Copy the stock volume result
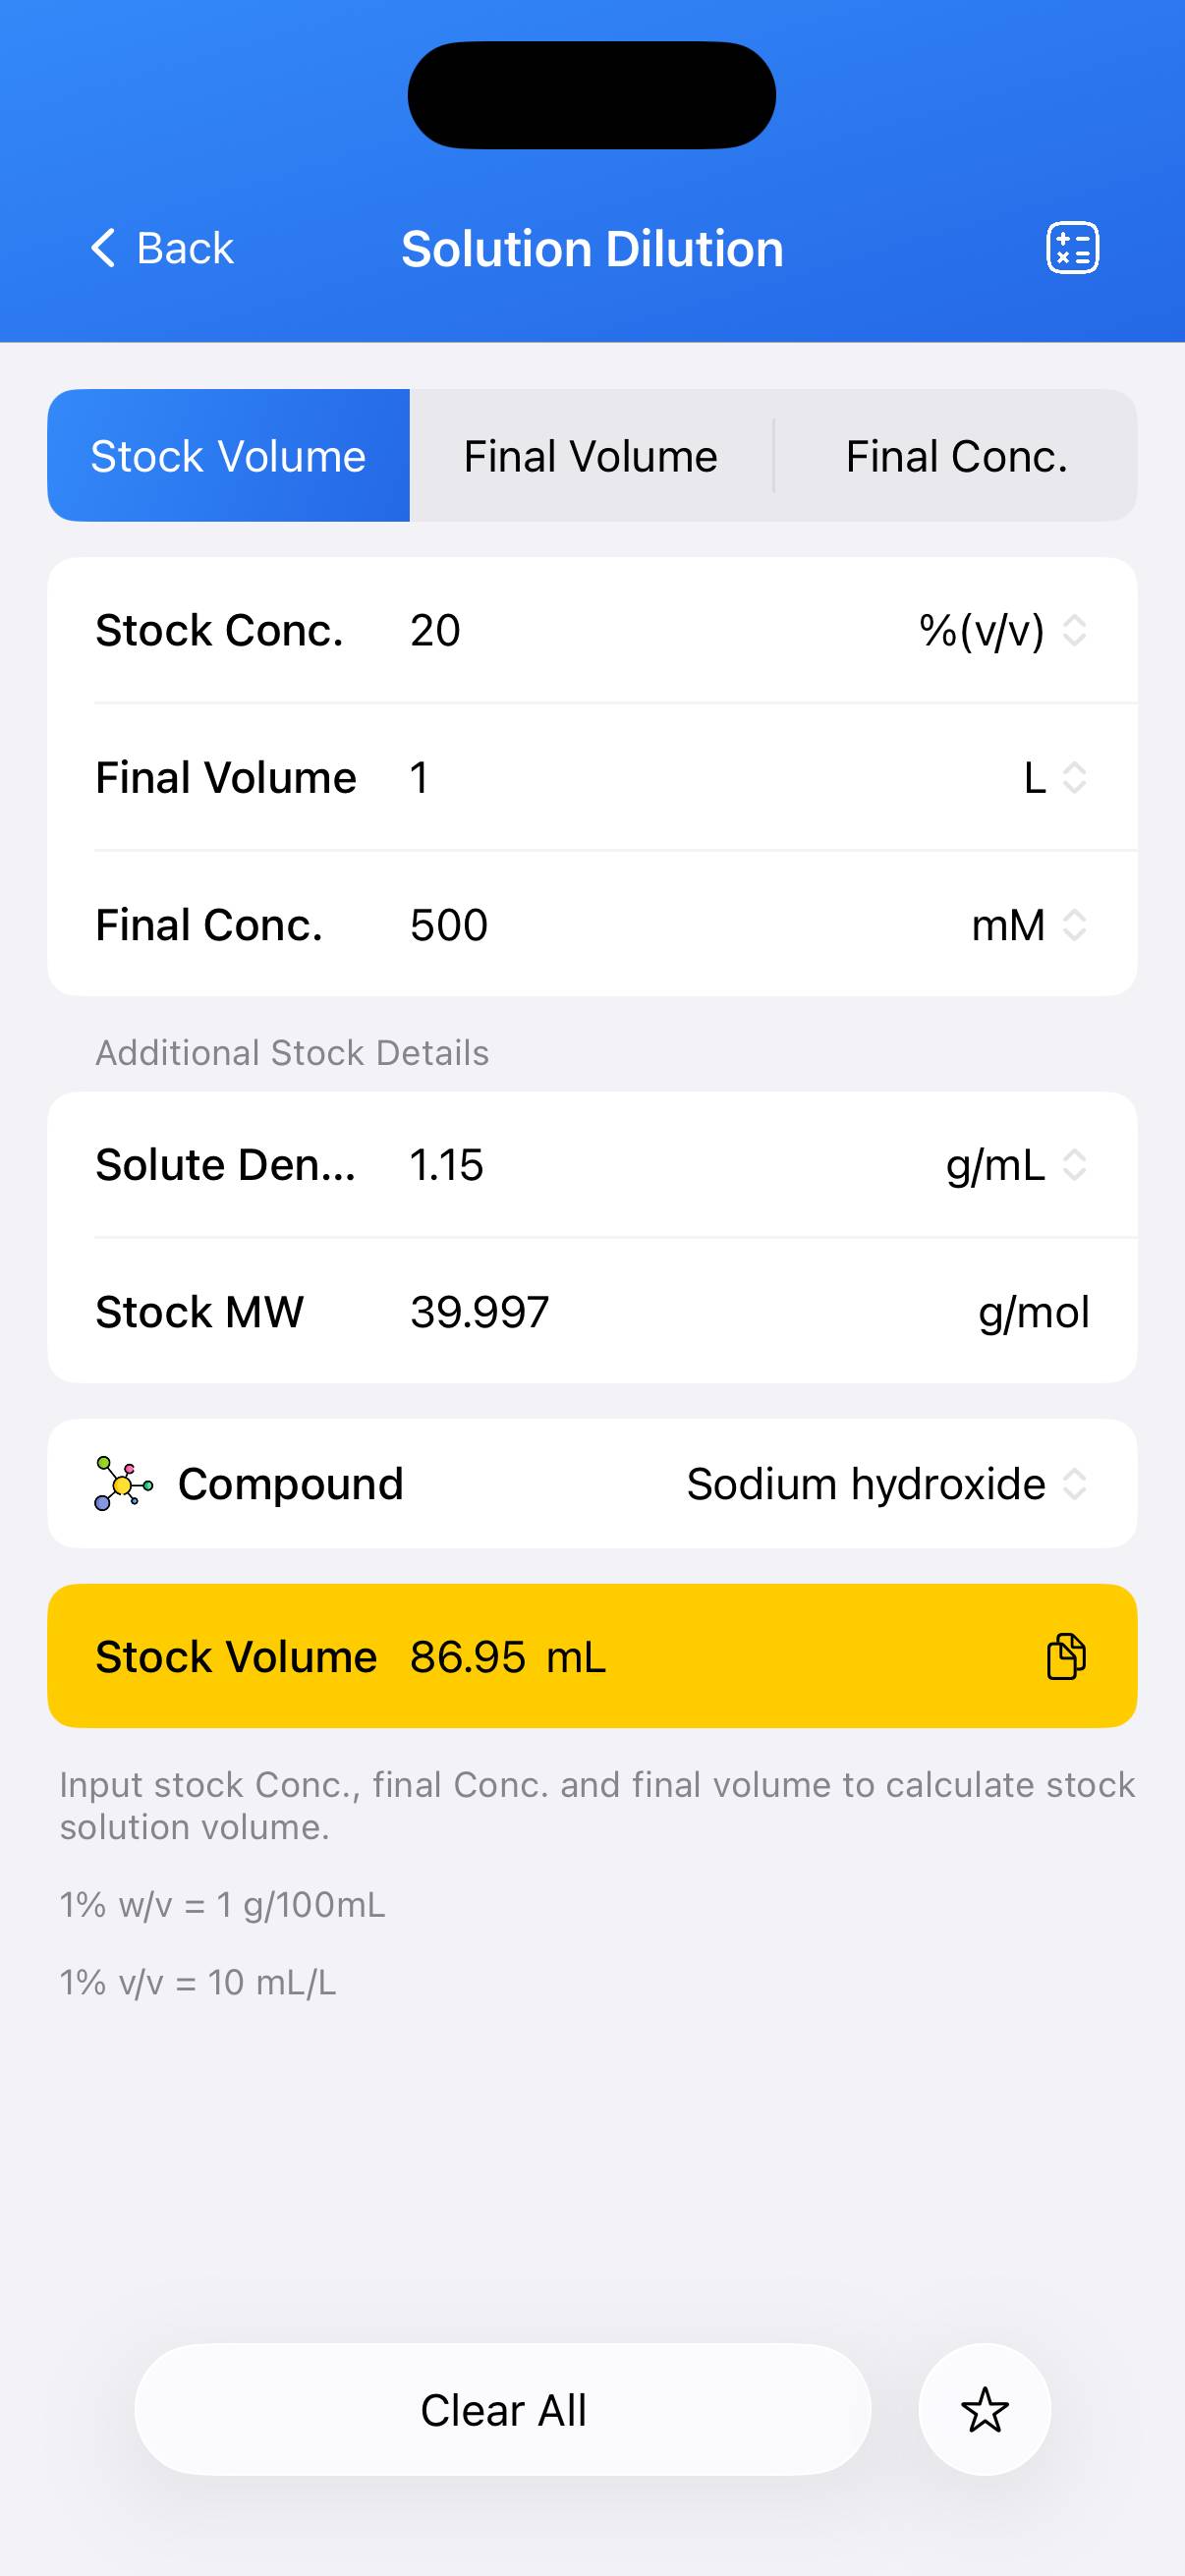The height and width of the screenshot is (2576, 1185). [x=1065, y=1656]
